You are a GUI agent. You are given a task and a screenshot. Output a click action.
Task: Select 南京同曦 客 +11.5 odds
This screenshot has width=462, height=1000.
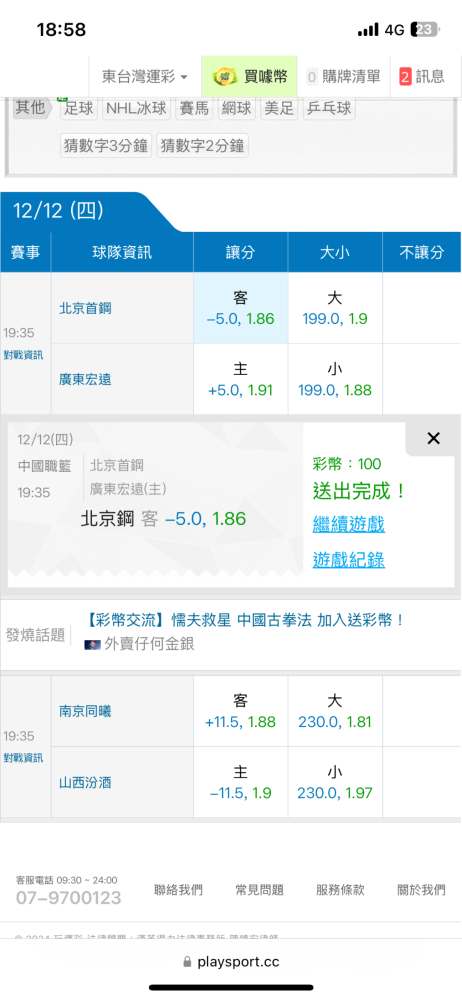click(241, 712)
